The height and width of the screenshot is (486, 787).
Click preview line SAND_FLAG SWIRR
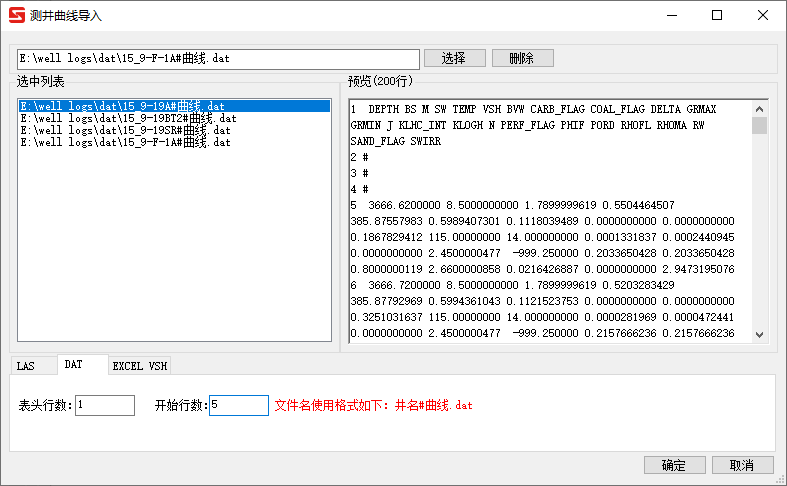[x=396, y=142]
